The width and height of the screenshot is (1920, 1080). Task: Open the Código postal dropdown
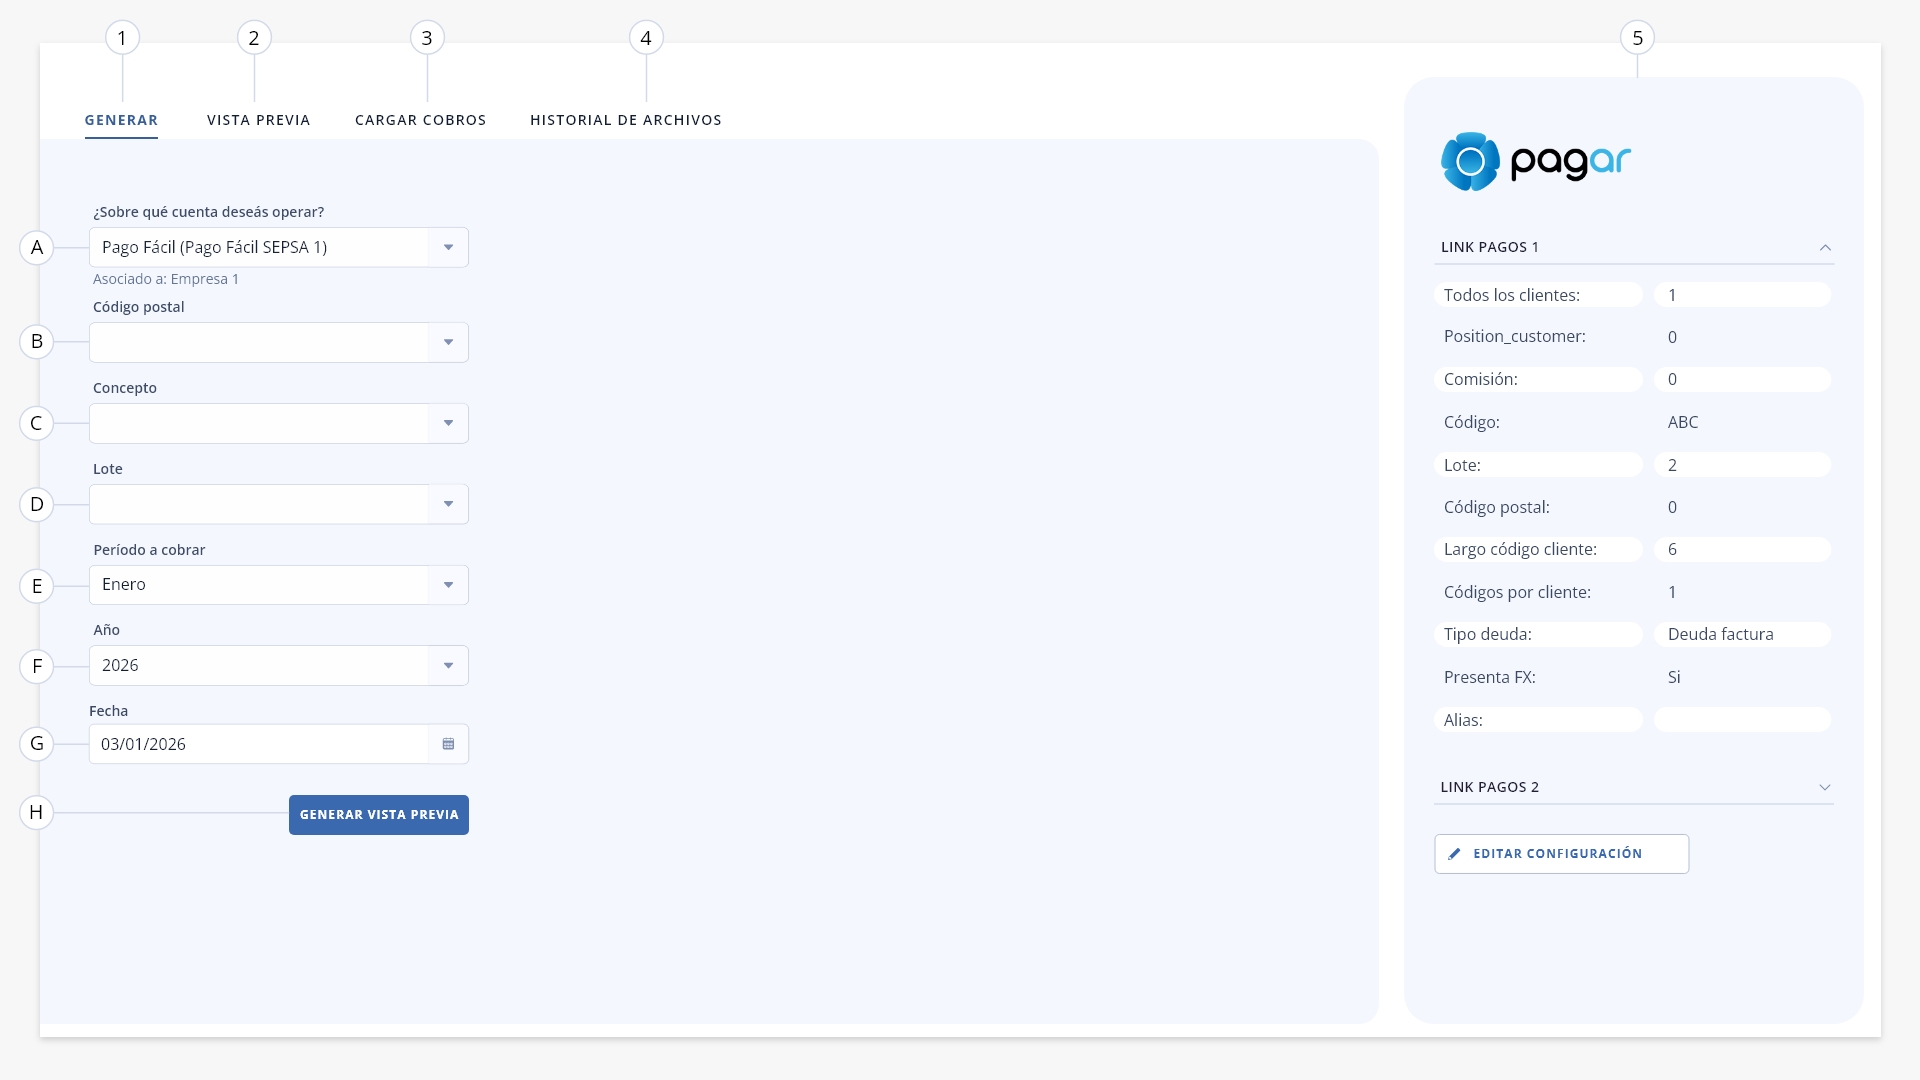click(279, 342)
